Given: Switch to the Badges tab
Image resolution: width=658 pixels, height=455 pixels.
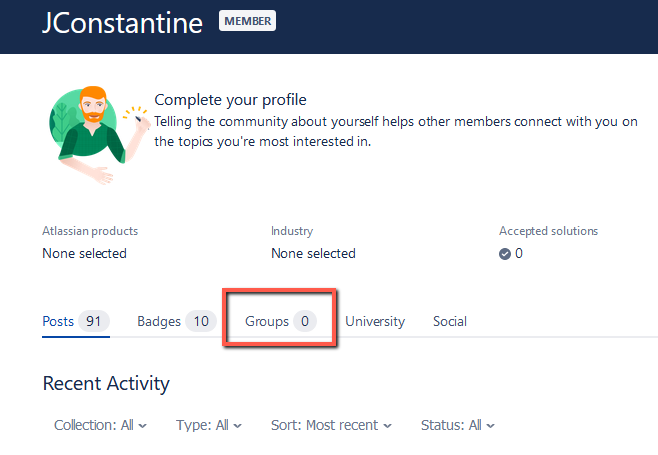Looking at the screenshot, I should pyautogui.click(x=177, y=322).
